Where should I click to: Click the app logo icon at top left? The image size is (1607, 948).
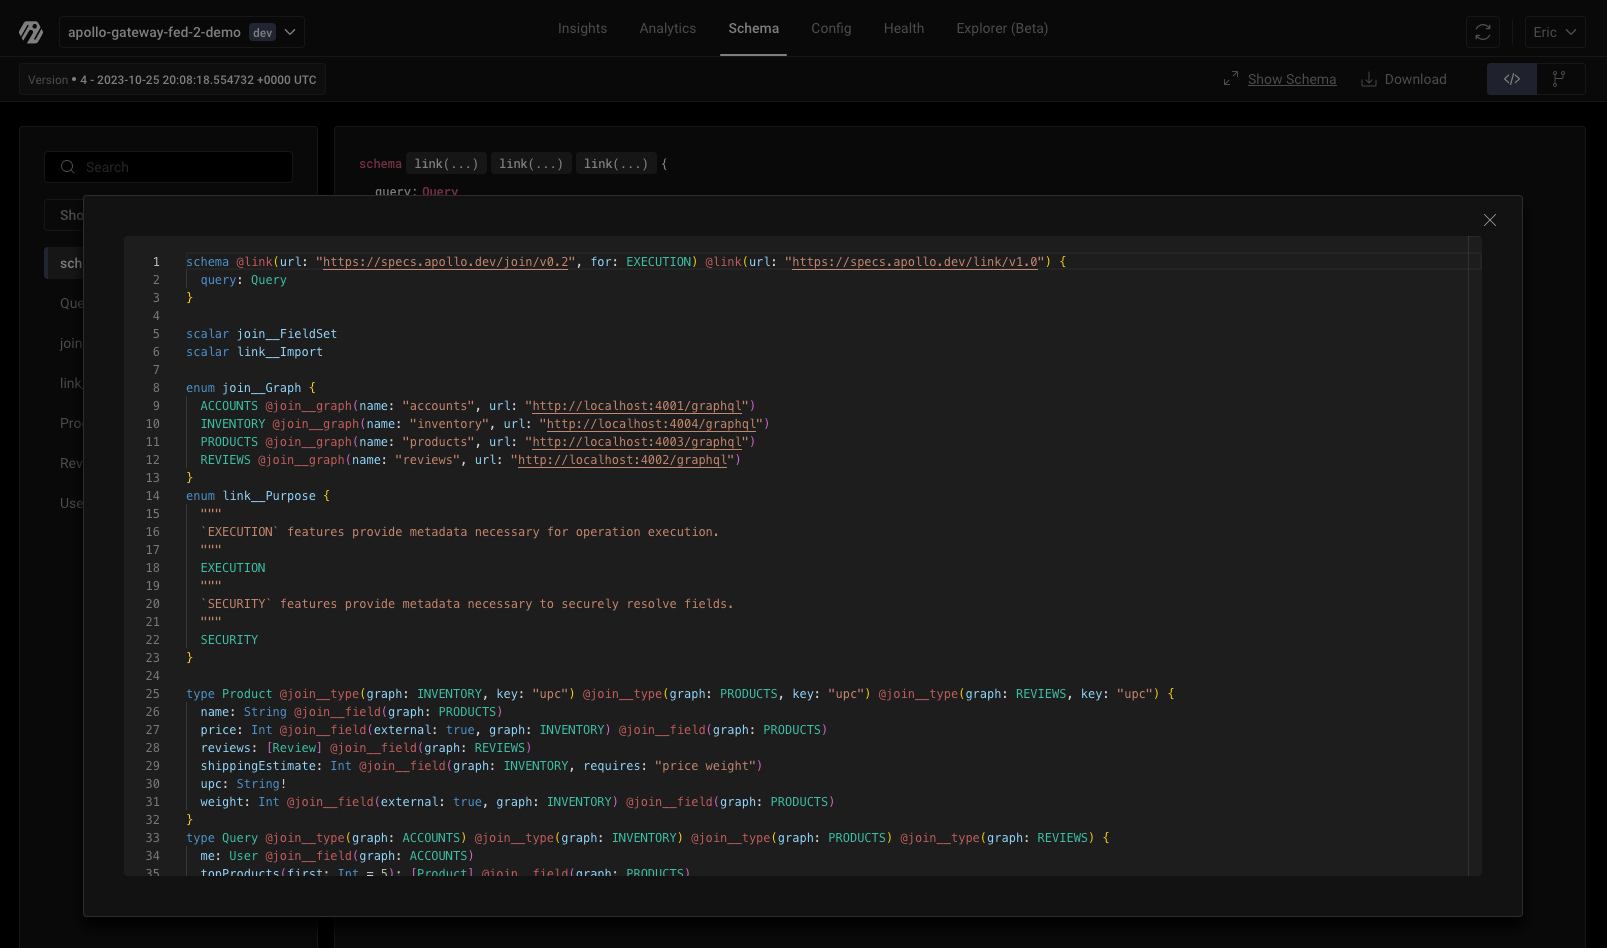pyautogui.click(x=31, y=32)
